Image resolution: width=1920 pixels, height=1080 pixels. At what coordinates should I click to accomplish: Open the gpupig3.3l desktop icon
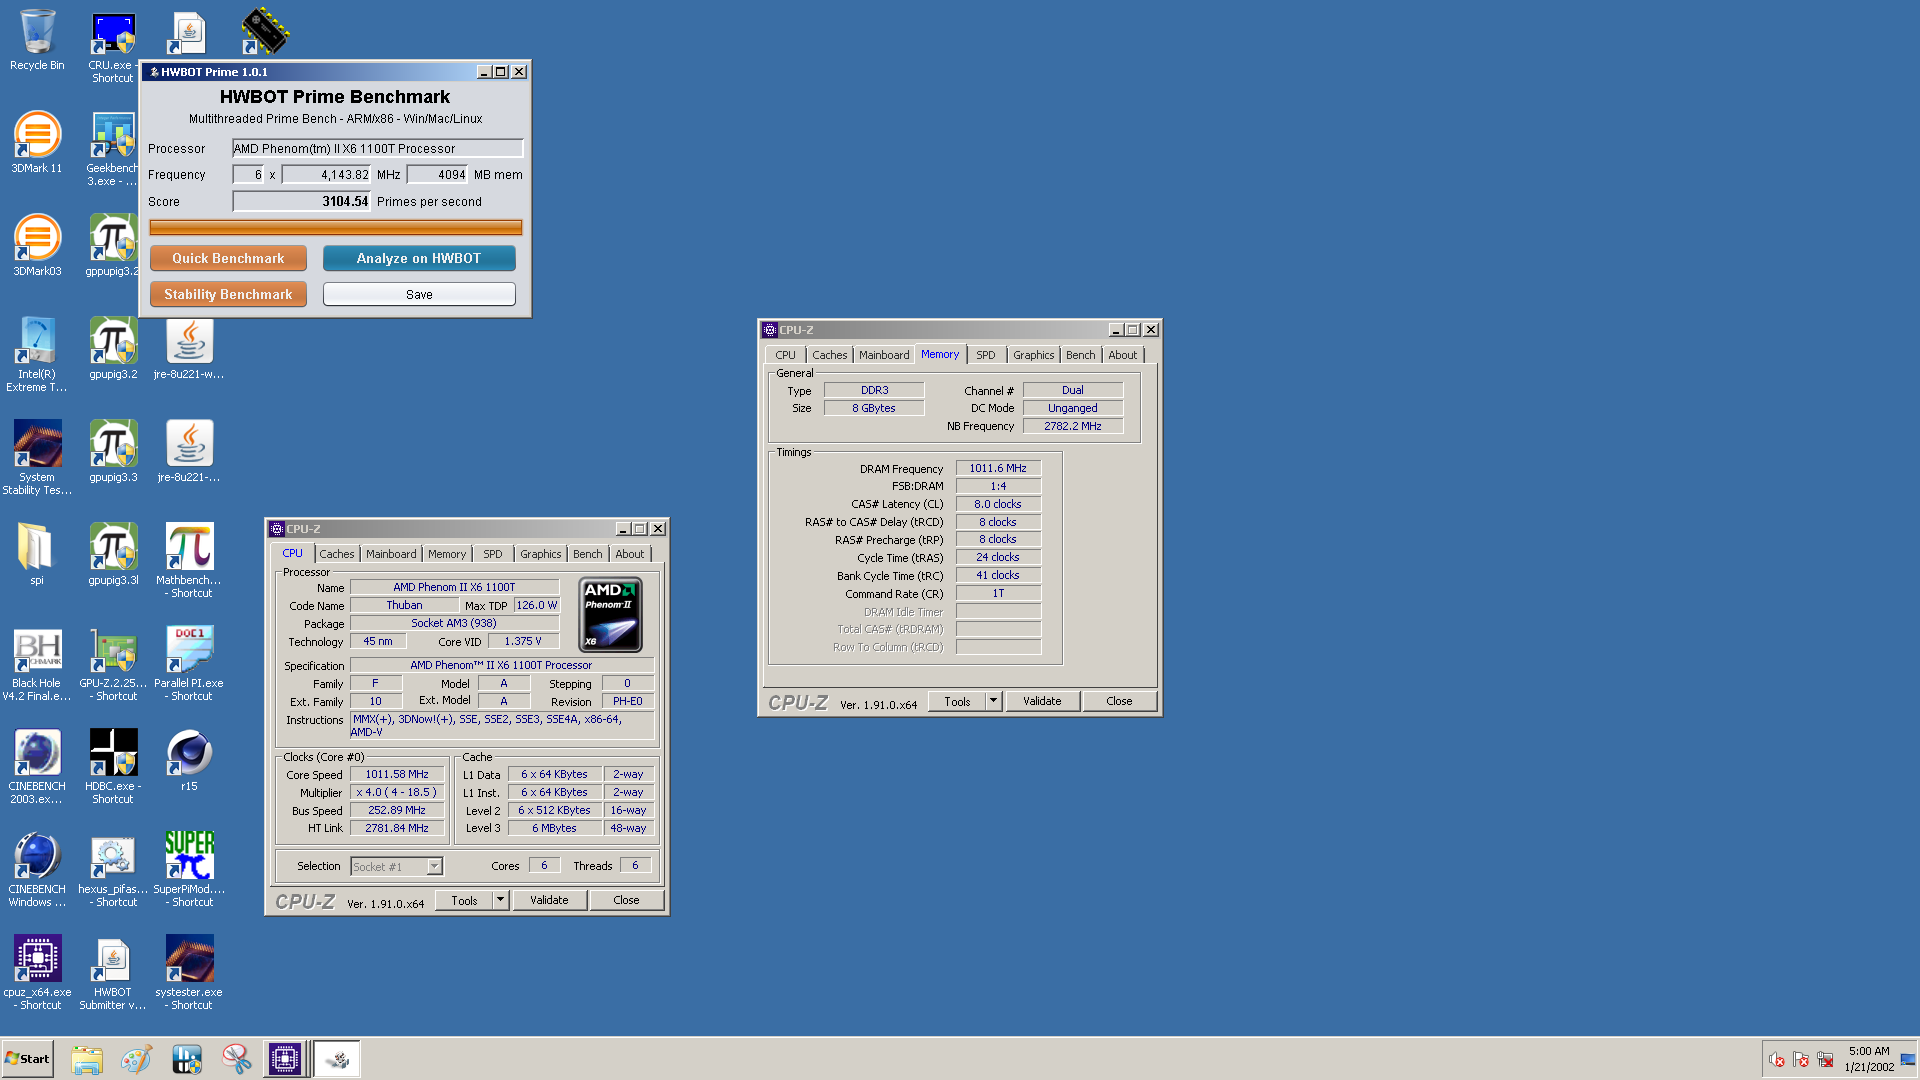click(x=113, y=554)
